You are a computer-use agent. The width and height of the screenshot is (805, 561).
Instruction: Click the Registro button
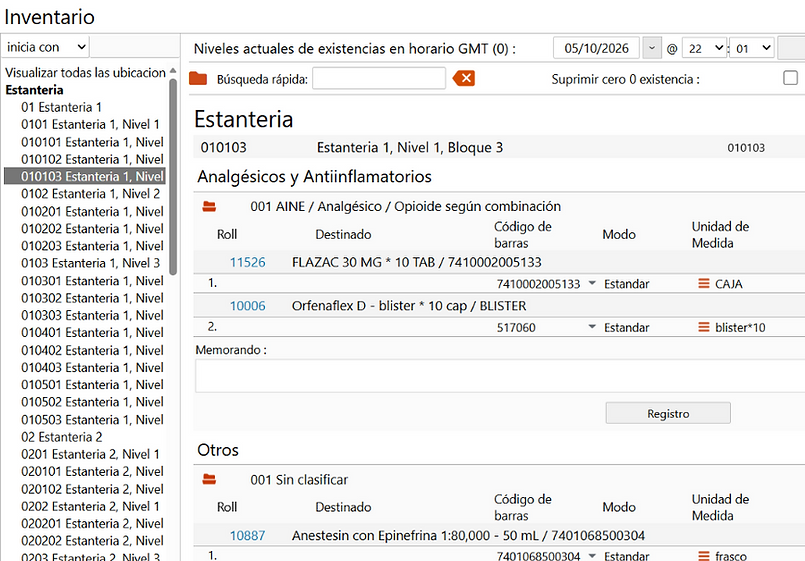668,413
